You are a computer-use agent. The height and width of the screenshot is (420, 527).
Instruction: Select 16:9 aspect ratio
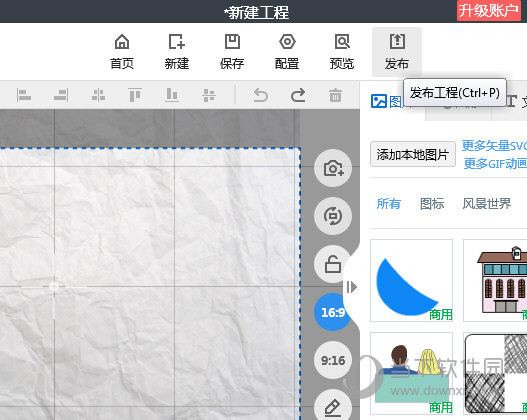(x=332, y=312)
